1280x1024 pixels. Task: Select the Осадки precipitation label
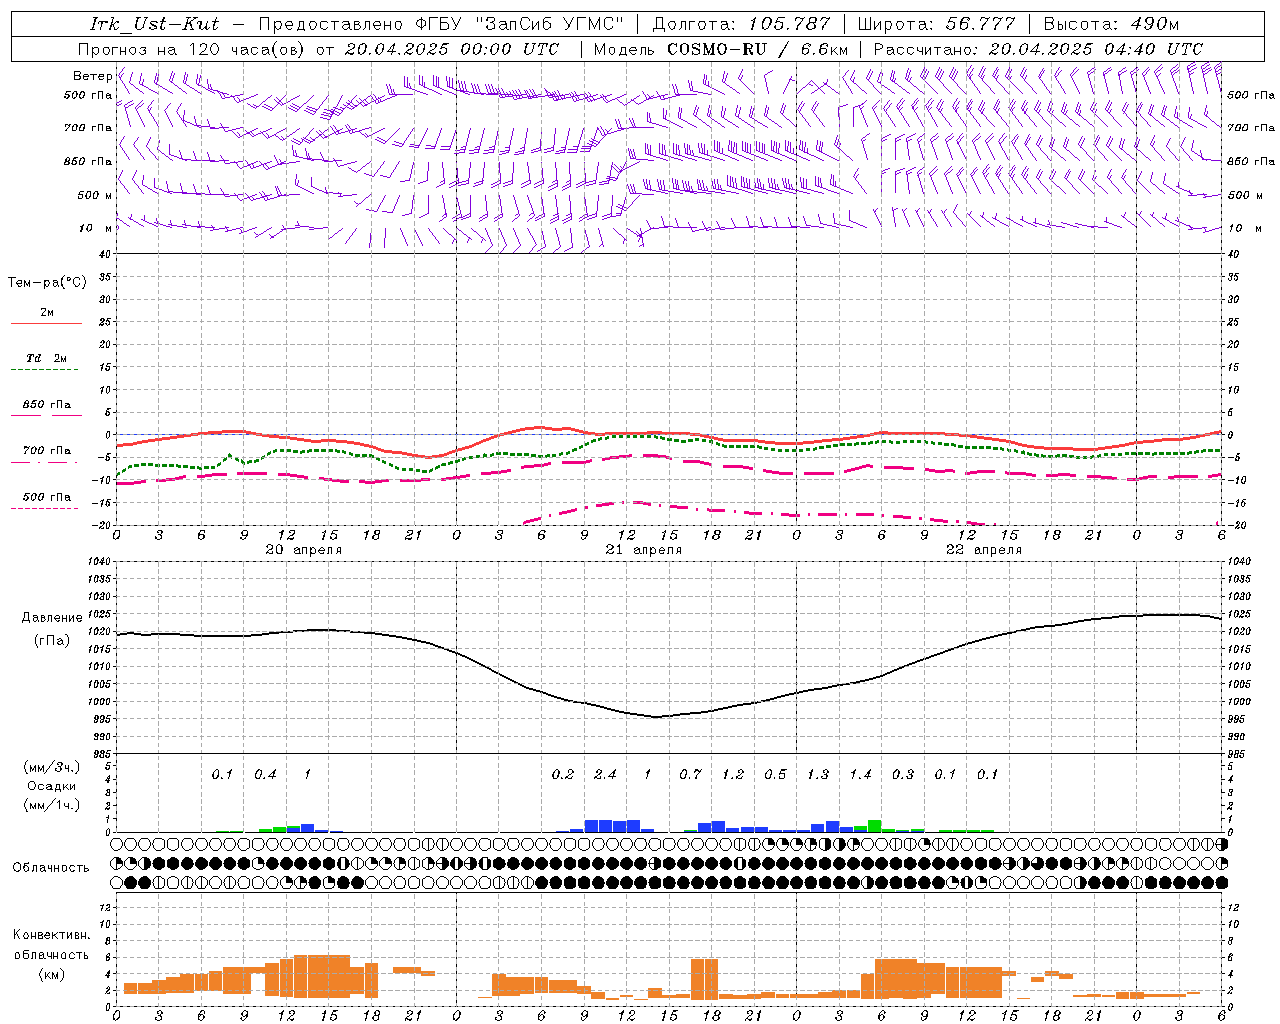point(51,786)
